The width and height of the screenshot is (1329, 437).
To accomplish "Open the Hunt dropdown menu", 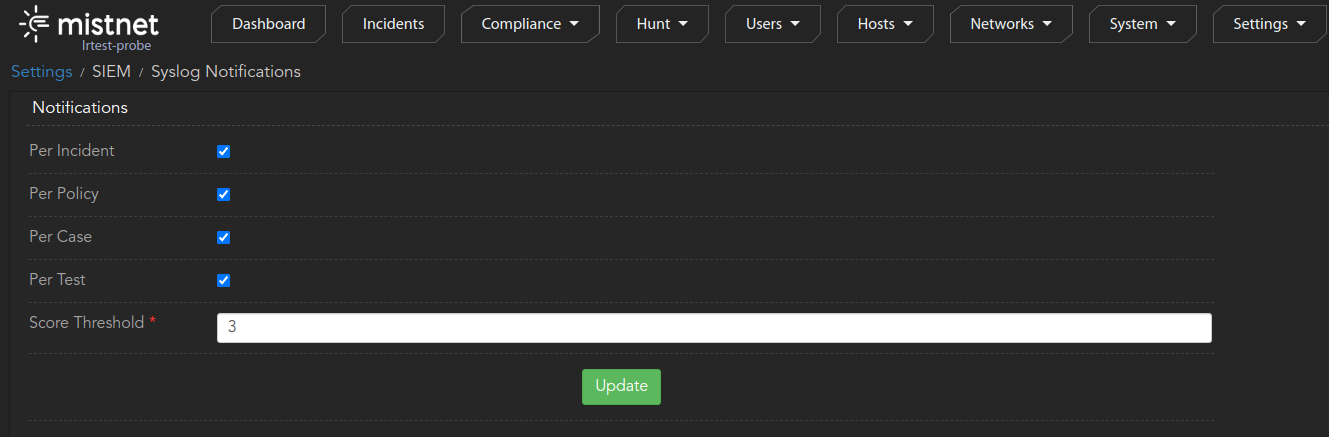I will (x=662, y=24).
